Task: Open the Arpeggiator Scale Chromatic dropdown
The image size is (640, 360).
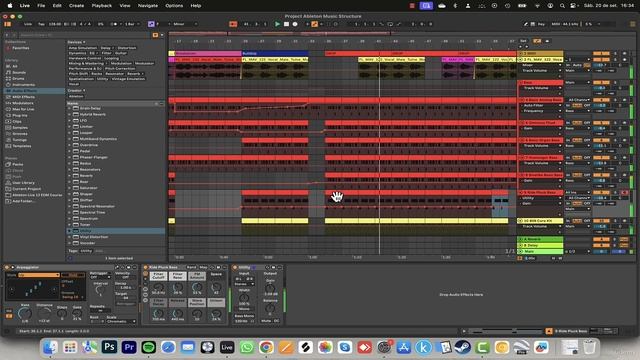Action: click(x=120, y=322)
